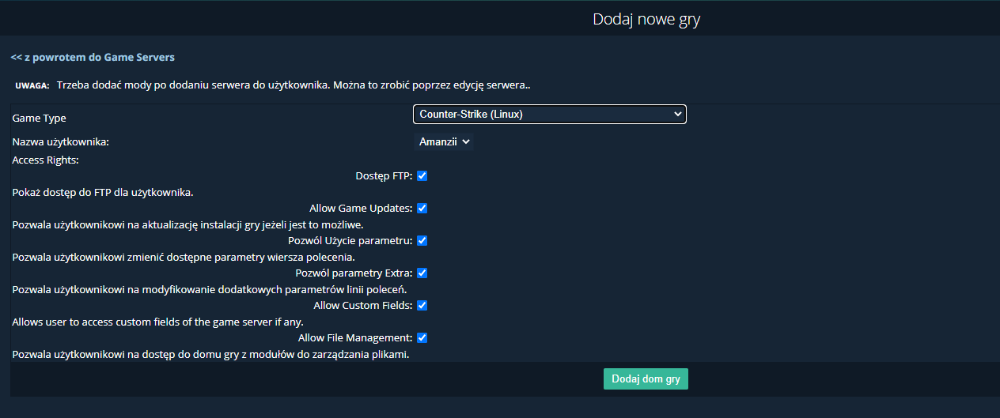Toggle the Pozwól parametry Extra checkbox

pyautogui.click(x=422, y=273)
